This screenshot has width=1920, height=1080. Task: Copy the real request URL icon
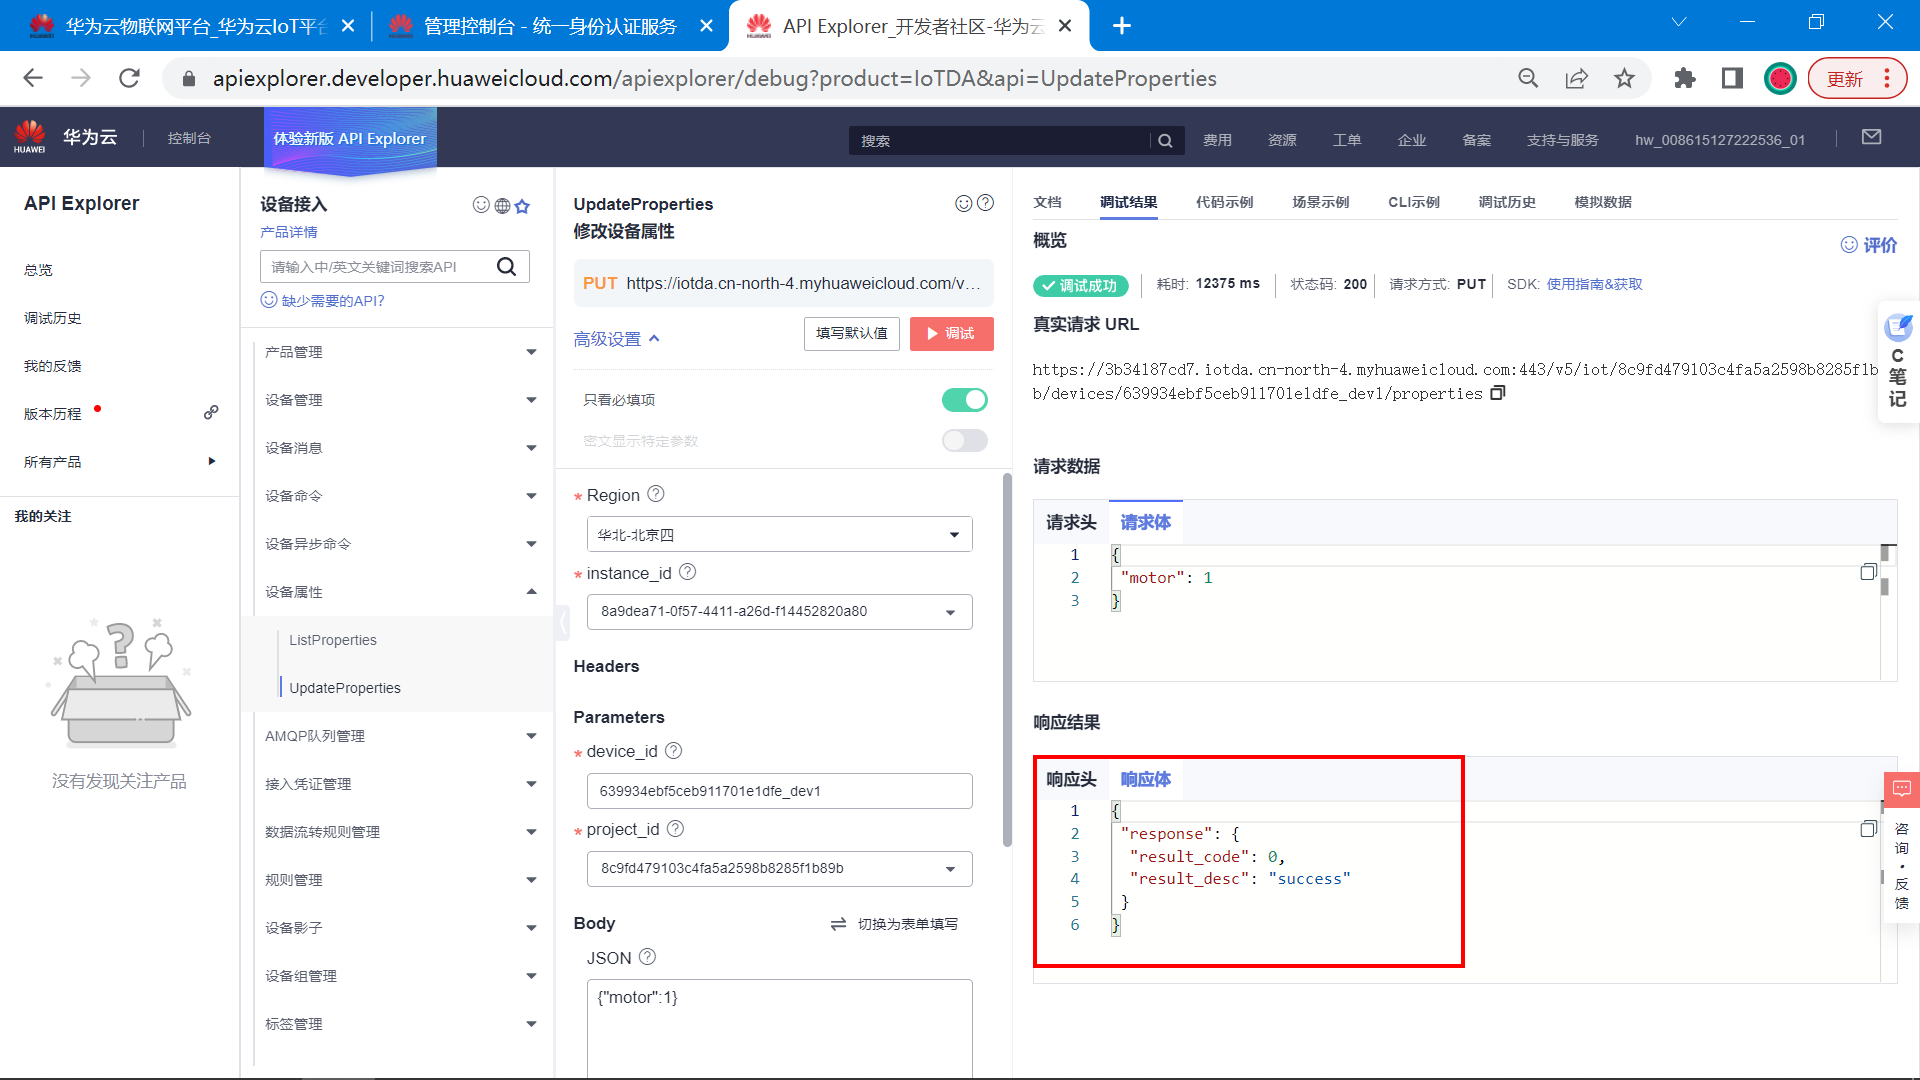click(x=1497, y=393)
